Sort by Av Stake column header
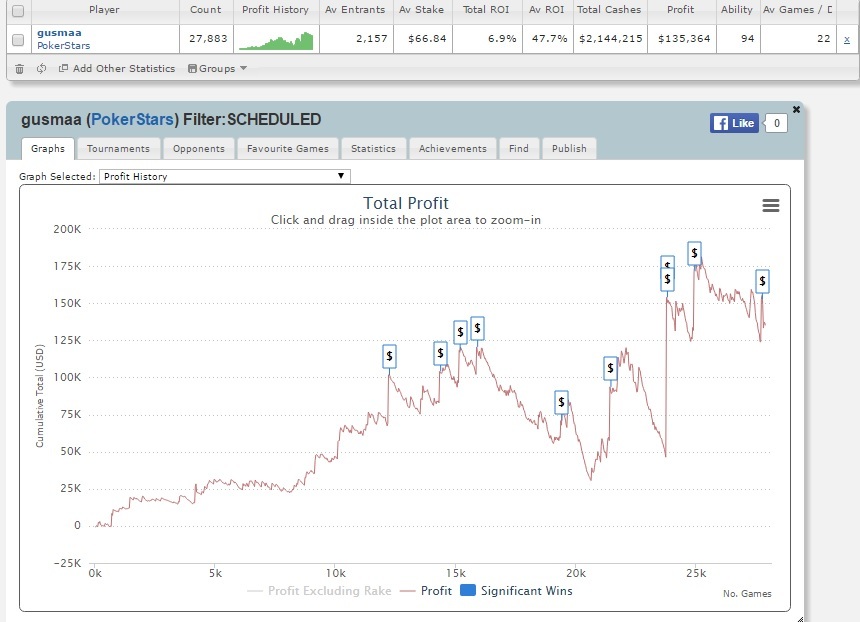Image resolution: width=860 pixels, height=622 pixels. pos(421,10)
